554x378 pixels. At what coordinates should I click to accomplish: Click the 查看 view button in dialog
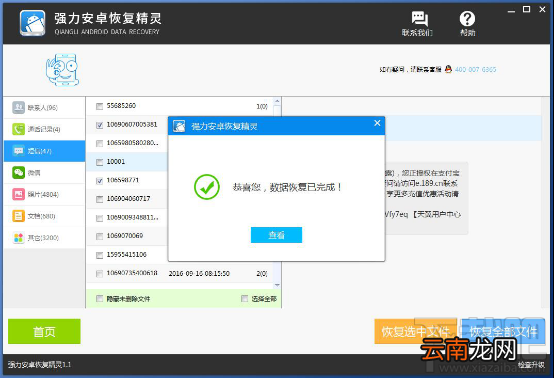276,235
